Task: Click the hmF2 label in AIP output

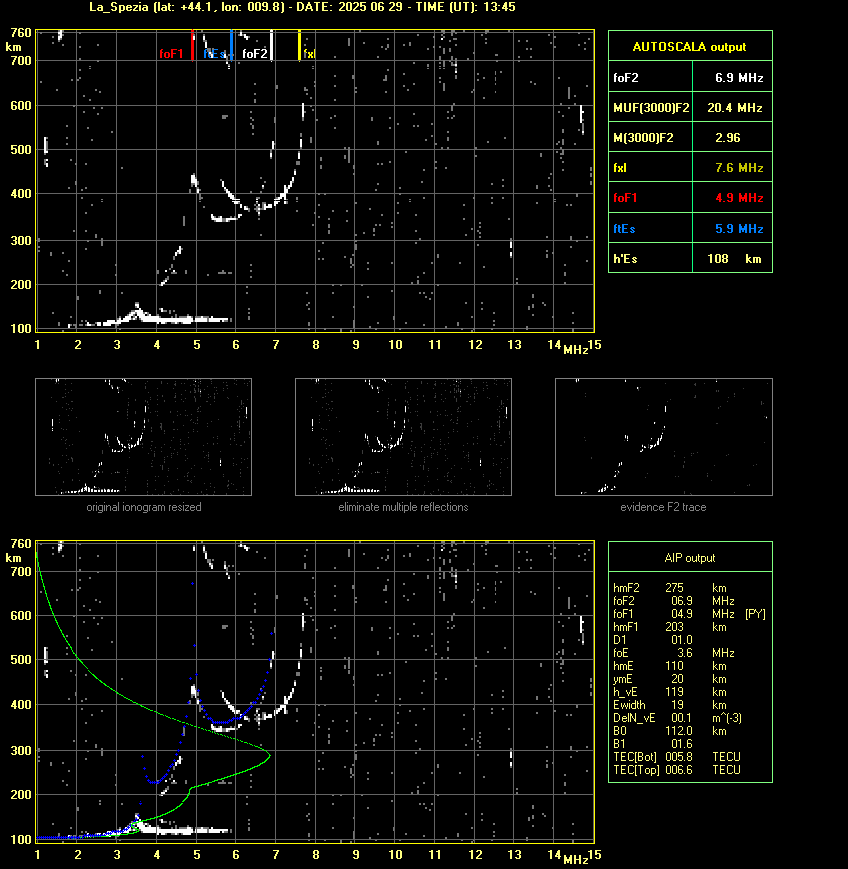Action: pos(626,587)
